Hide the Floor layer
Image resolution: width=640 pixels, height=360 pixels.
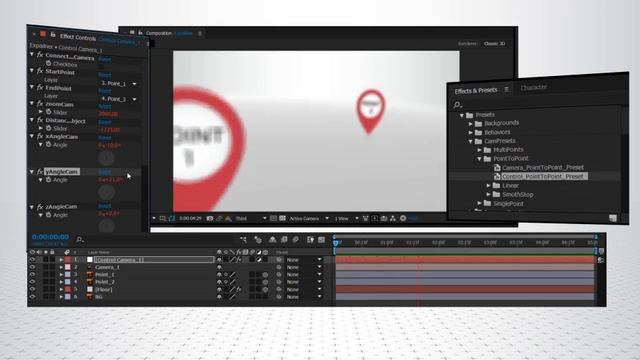tap(32, 289)
